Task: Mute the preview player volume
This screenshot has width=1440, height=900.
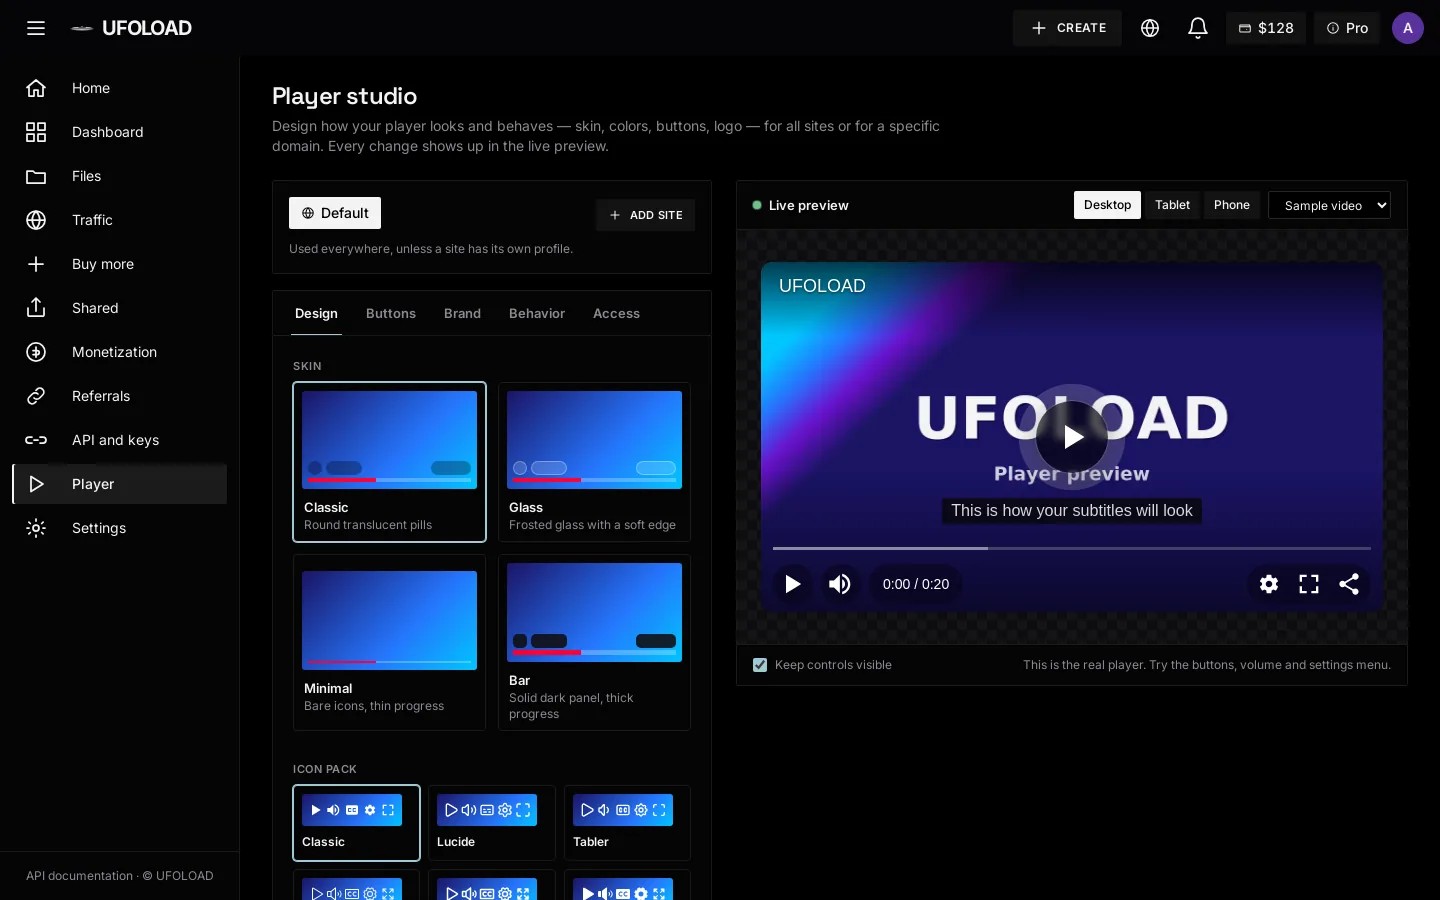Action: coord(840,584)
